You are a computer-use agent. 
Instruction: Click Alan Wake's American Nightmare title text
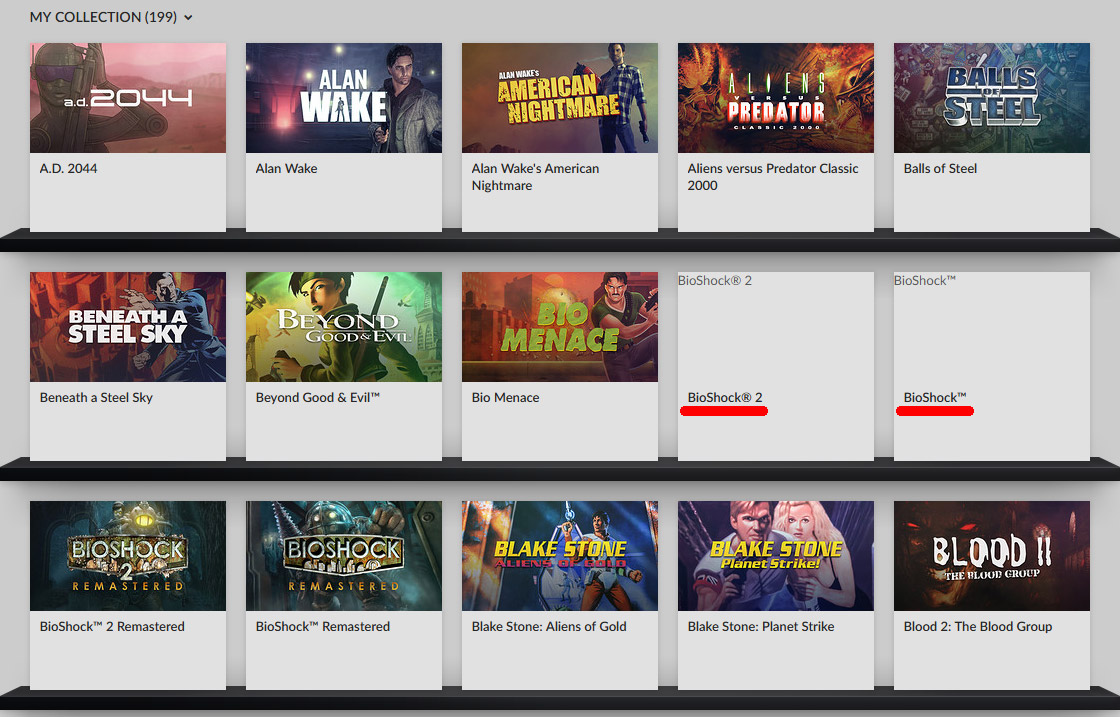(535, 177)
